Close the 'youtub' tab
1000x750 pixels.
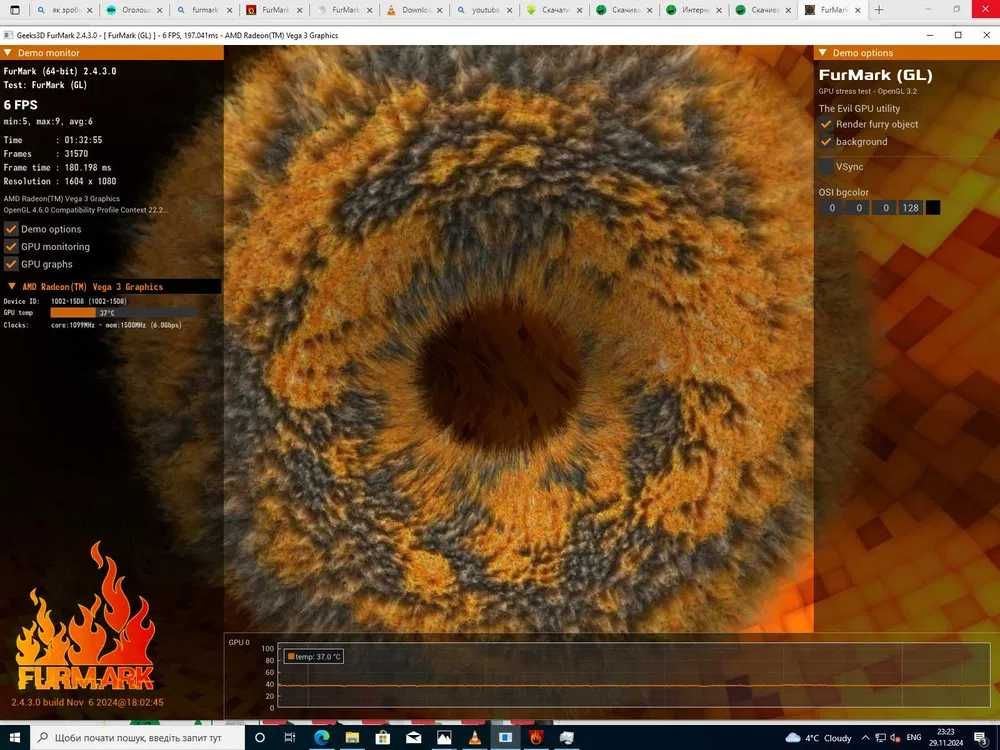510,10
